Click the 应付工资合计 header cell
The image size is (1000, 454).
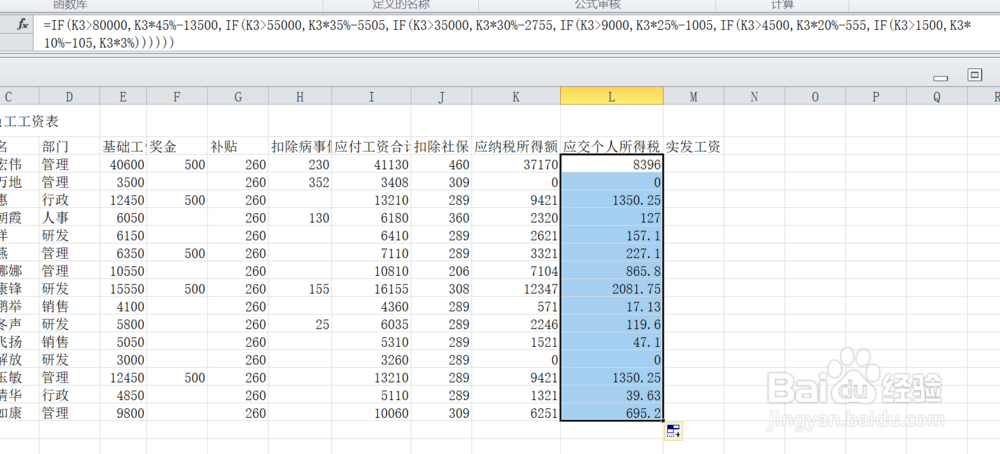tap(371, 147)
